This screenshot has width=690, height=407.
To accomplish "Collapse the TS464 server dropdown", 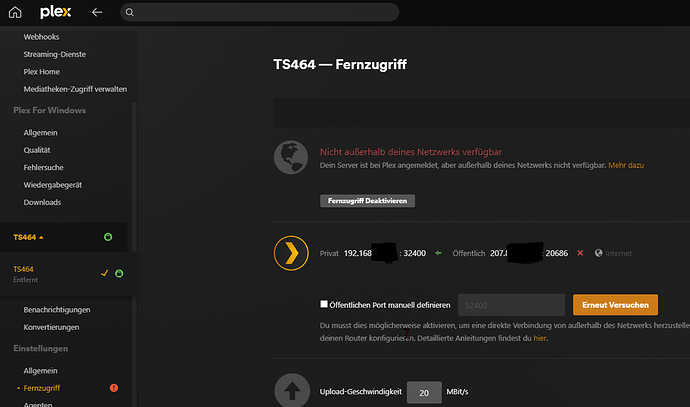I will click(x=28, y=237).
